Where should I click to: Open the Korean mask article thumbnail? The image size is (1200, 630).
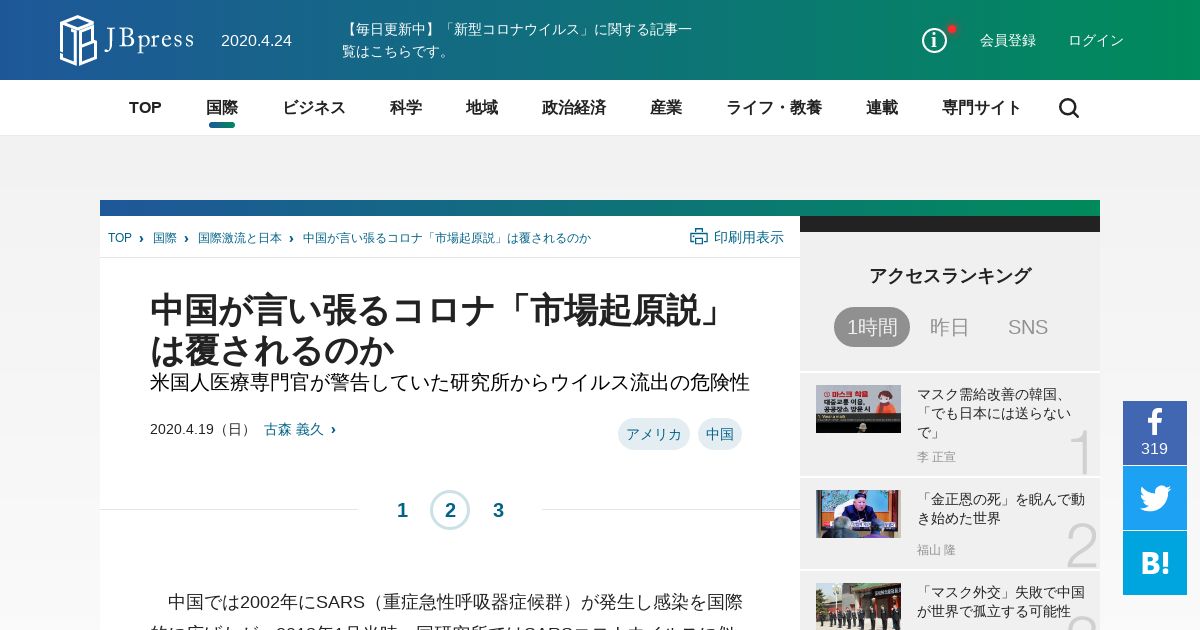click(858, 409)
